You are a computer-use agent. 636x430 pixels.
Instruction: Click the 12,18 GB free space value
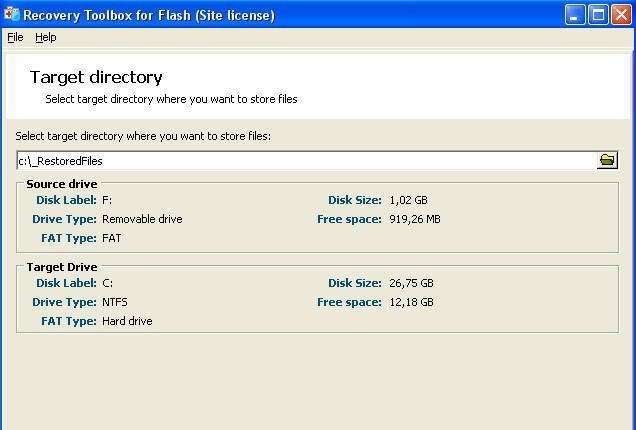coord(411,302)
